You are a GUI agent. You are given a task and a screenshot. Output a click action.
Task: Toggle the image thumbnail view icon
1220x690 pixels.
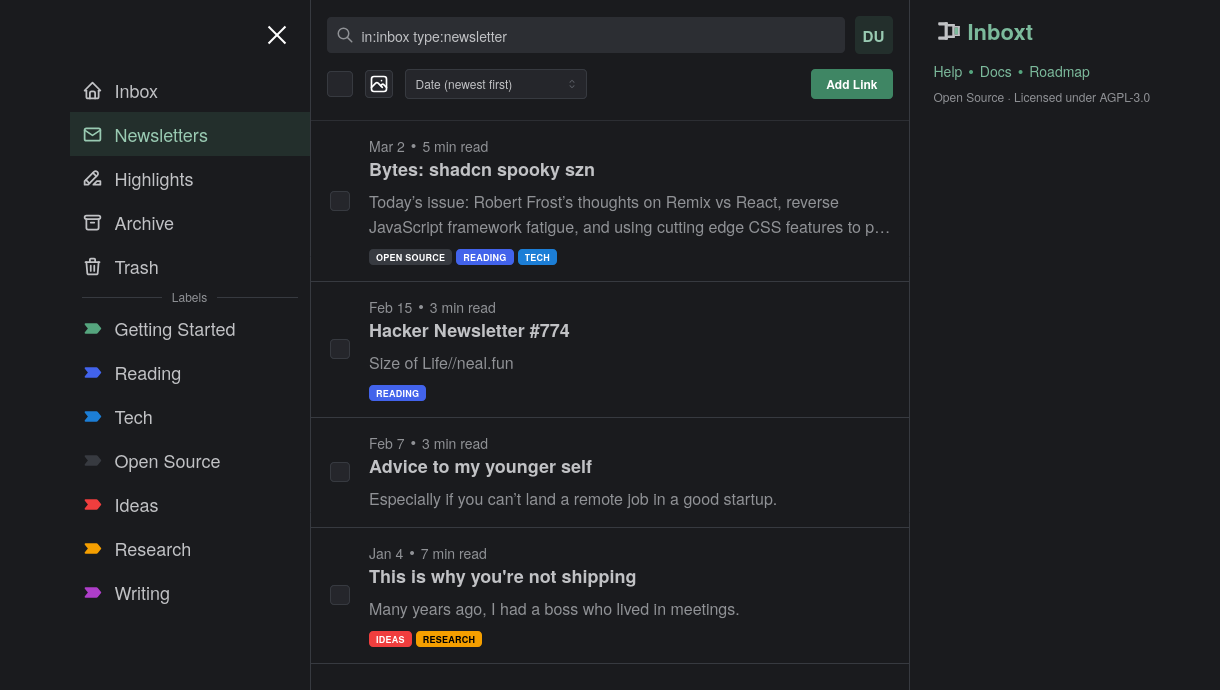point(379,84)
